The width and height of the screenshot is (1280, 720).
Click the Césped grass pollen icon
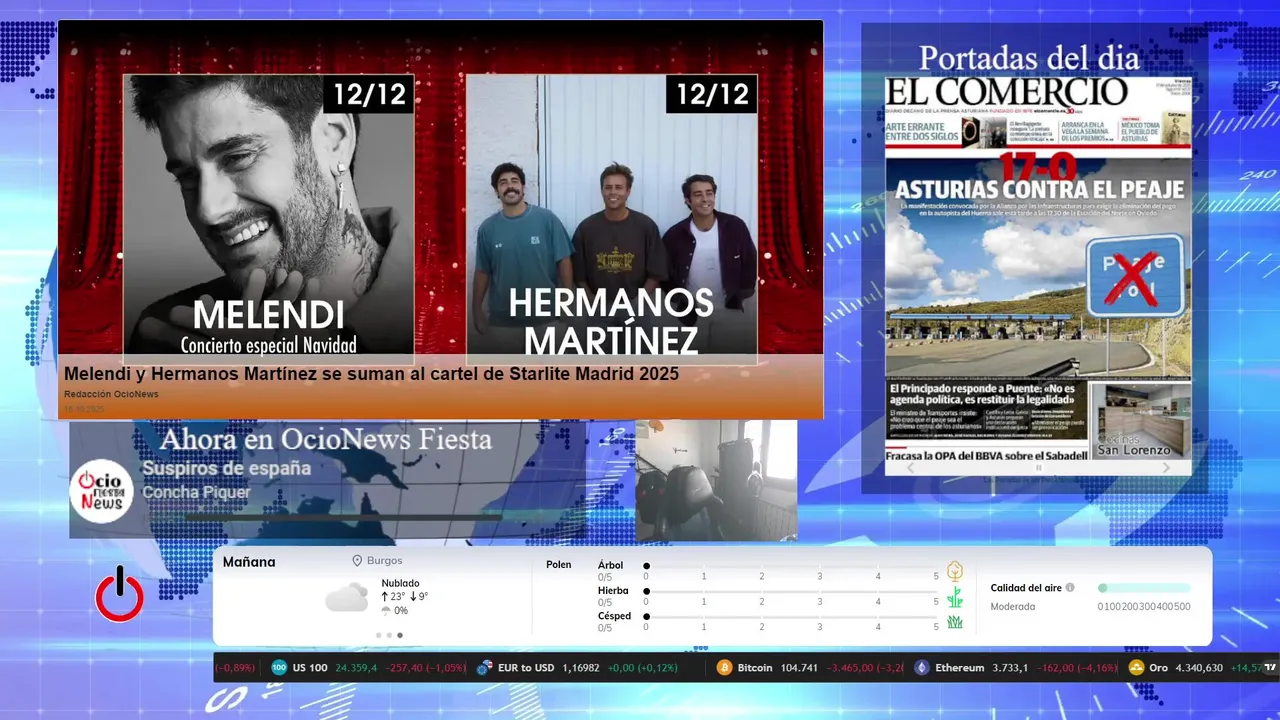click(955, 622)
